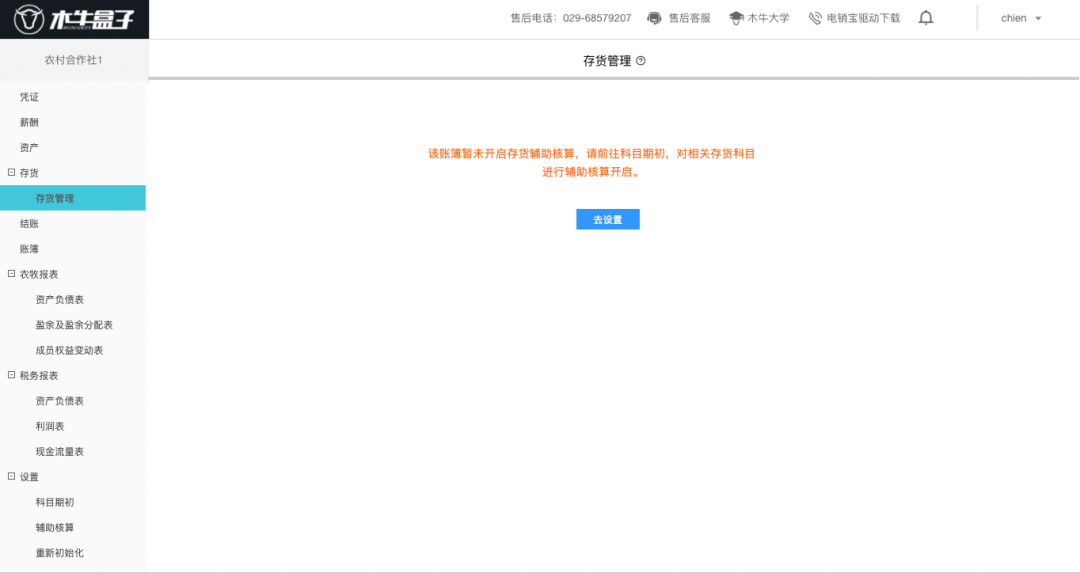The image size is (1080, 573).
Task: Click the chien username
Action: pyautogui.click(x=1013, y=19)
